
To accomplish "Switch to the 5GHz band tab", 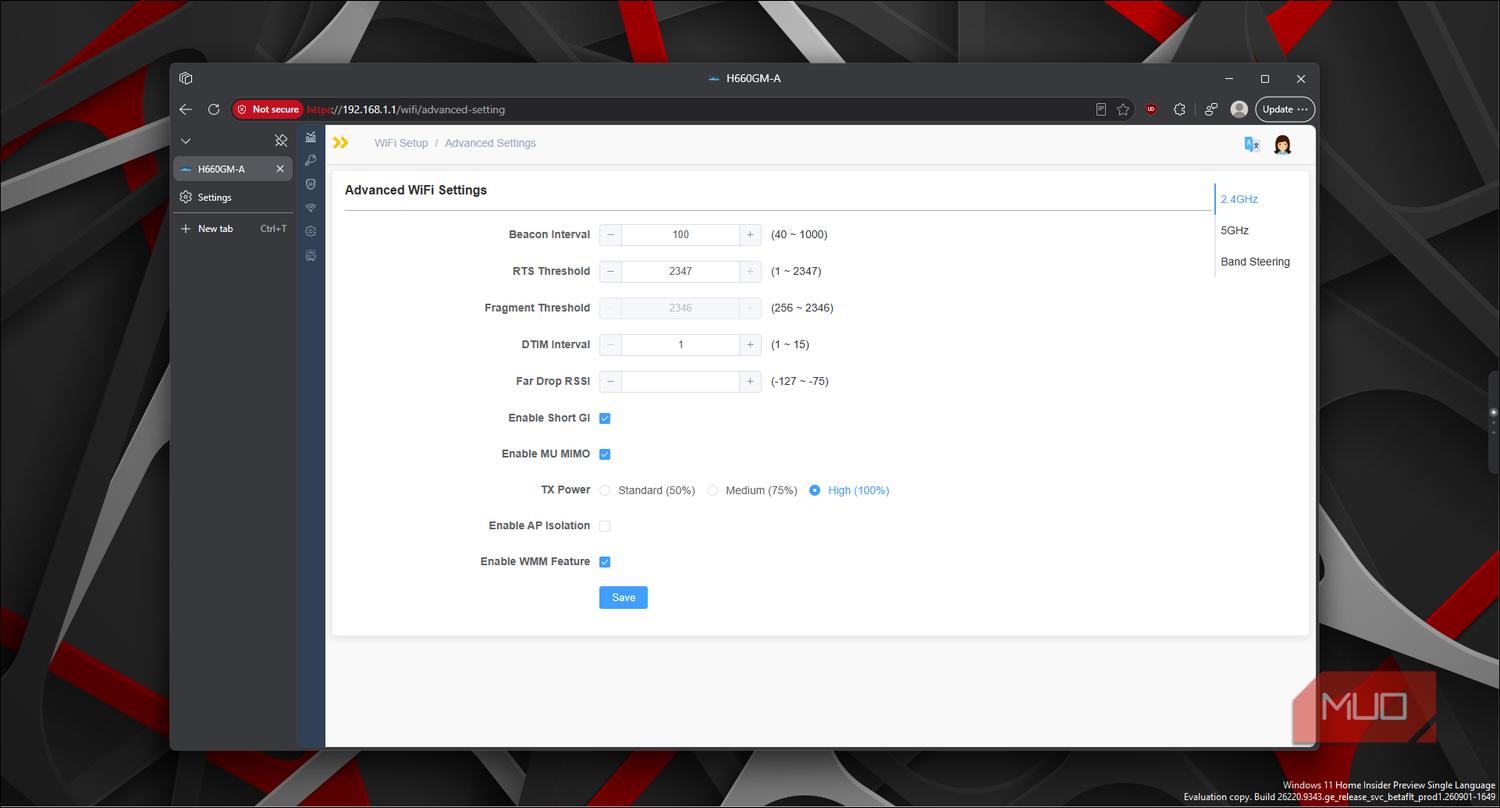I will point(1235,230).
